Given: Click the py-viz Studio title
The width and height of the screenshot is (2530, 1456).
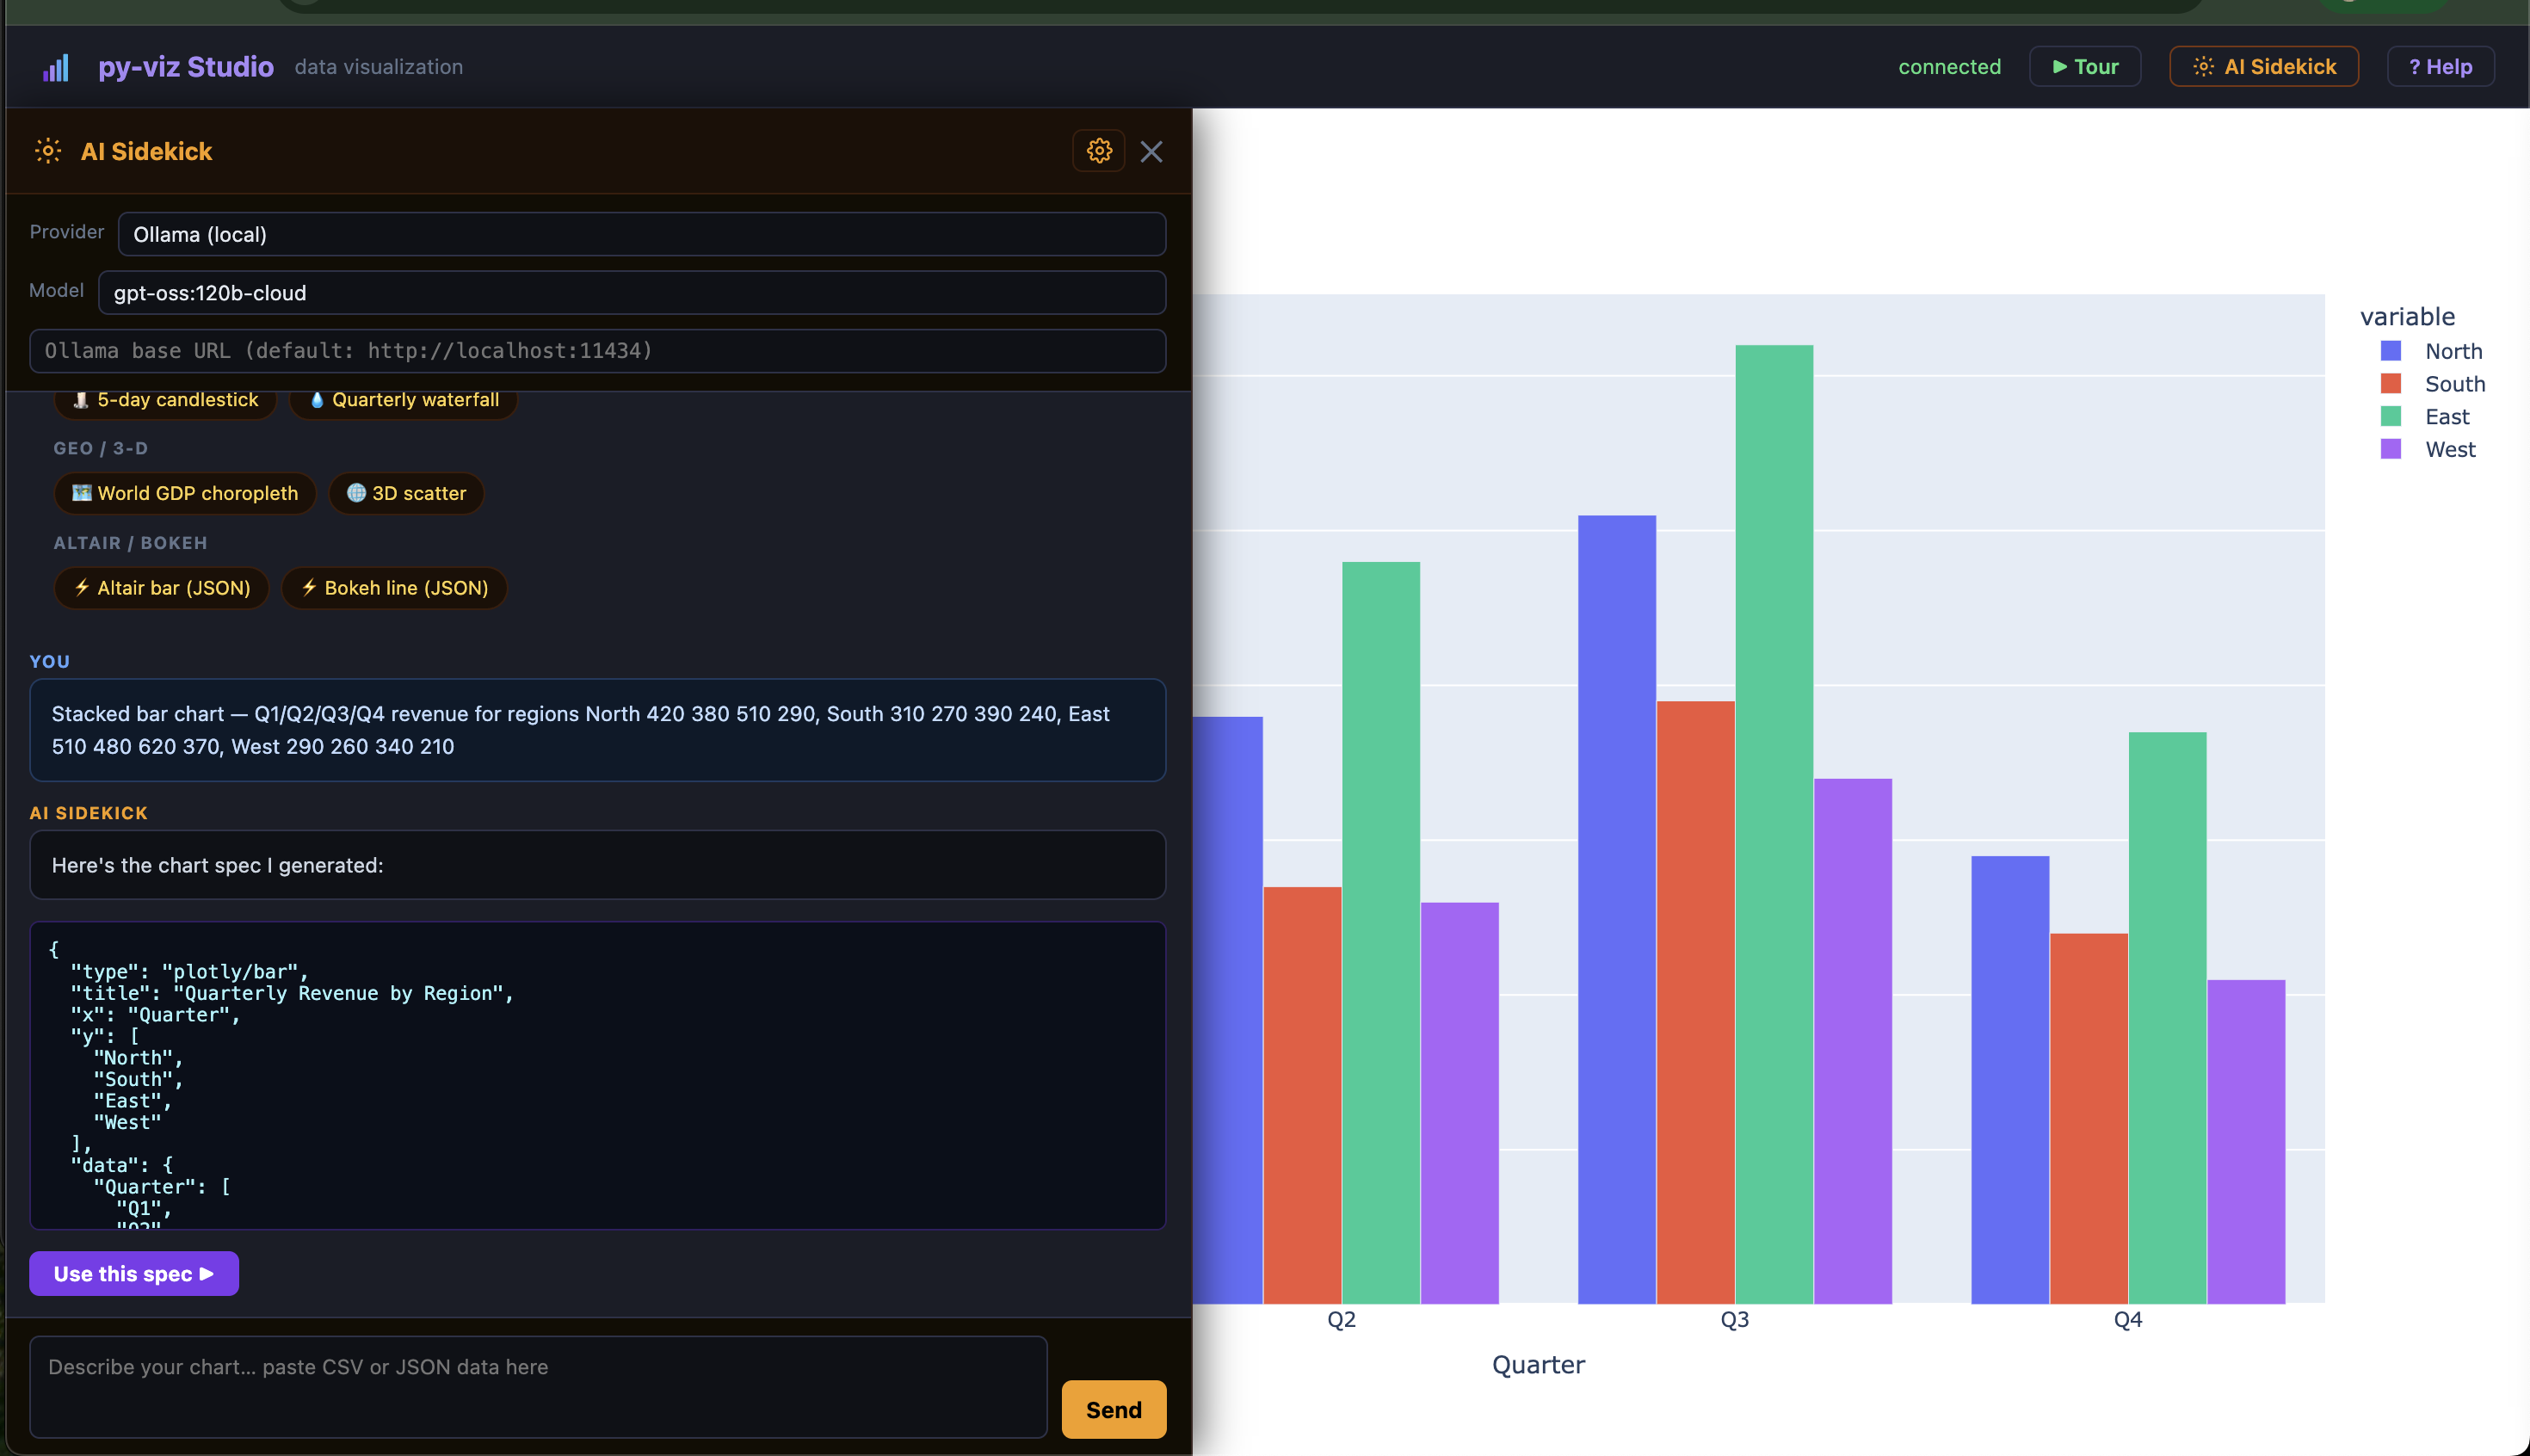Looking at the screenshot, I should coord(185,67).
